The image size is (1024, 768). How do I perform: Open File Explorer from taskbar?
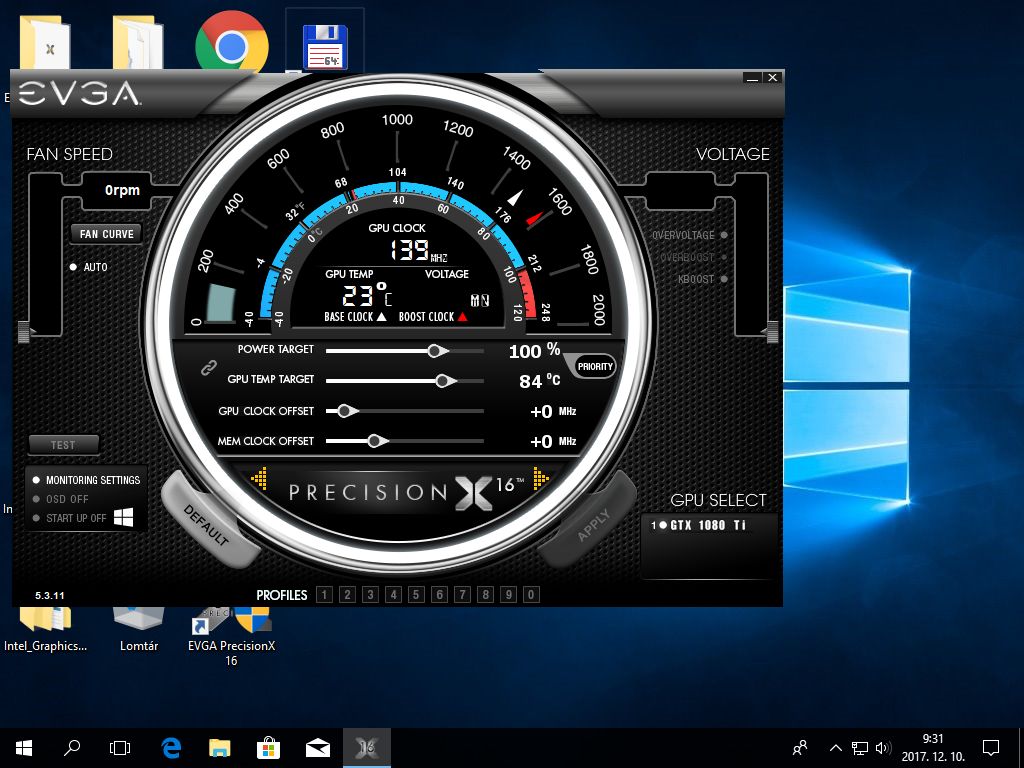[219, 748]
